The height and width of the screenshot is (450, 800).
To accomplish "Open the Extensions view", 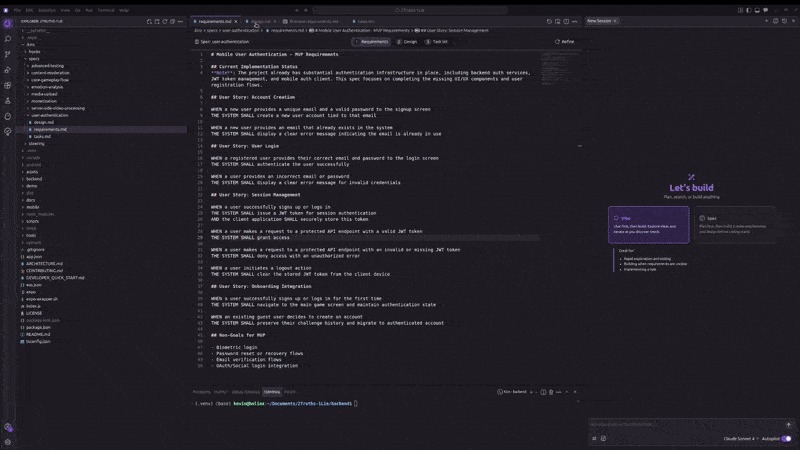I will pos(8,85).
